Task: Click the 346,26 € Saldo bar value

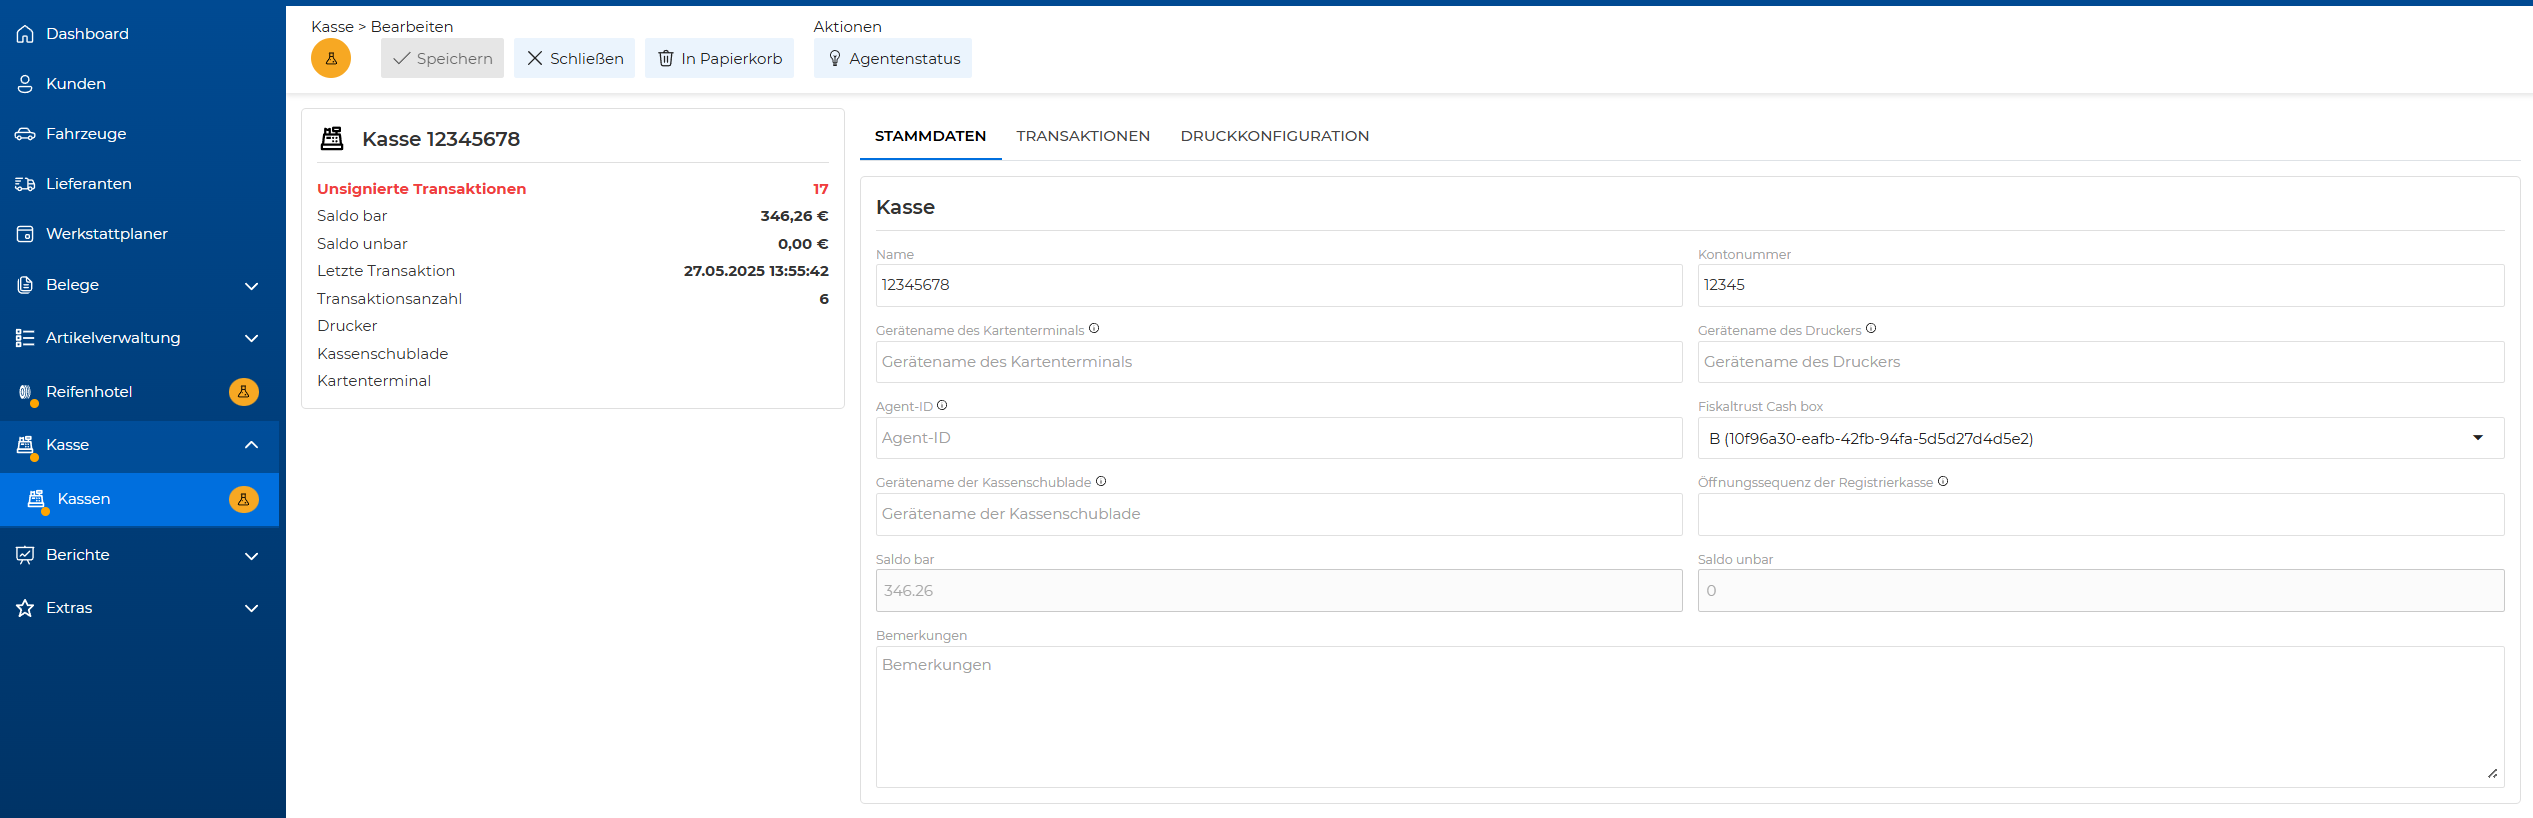Action: [794, 216]
